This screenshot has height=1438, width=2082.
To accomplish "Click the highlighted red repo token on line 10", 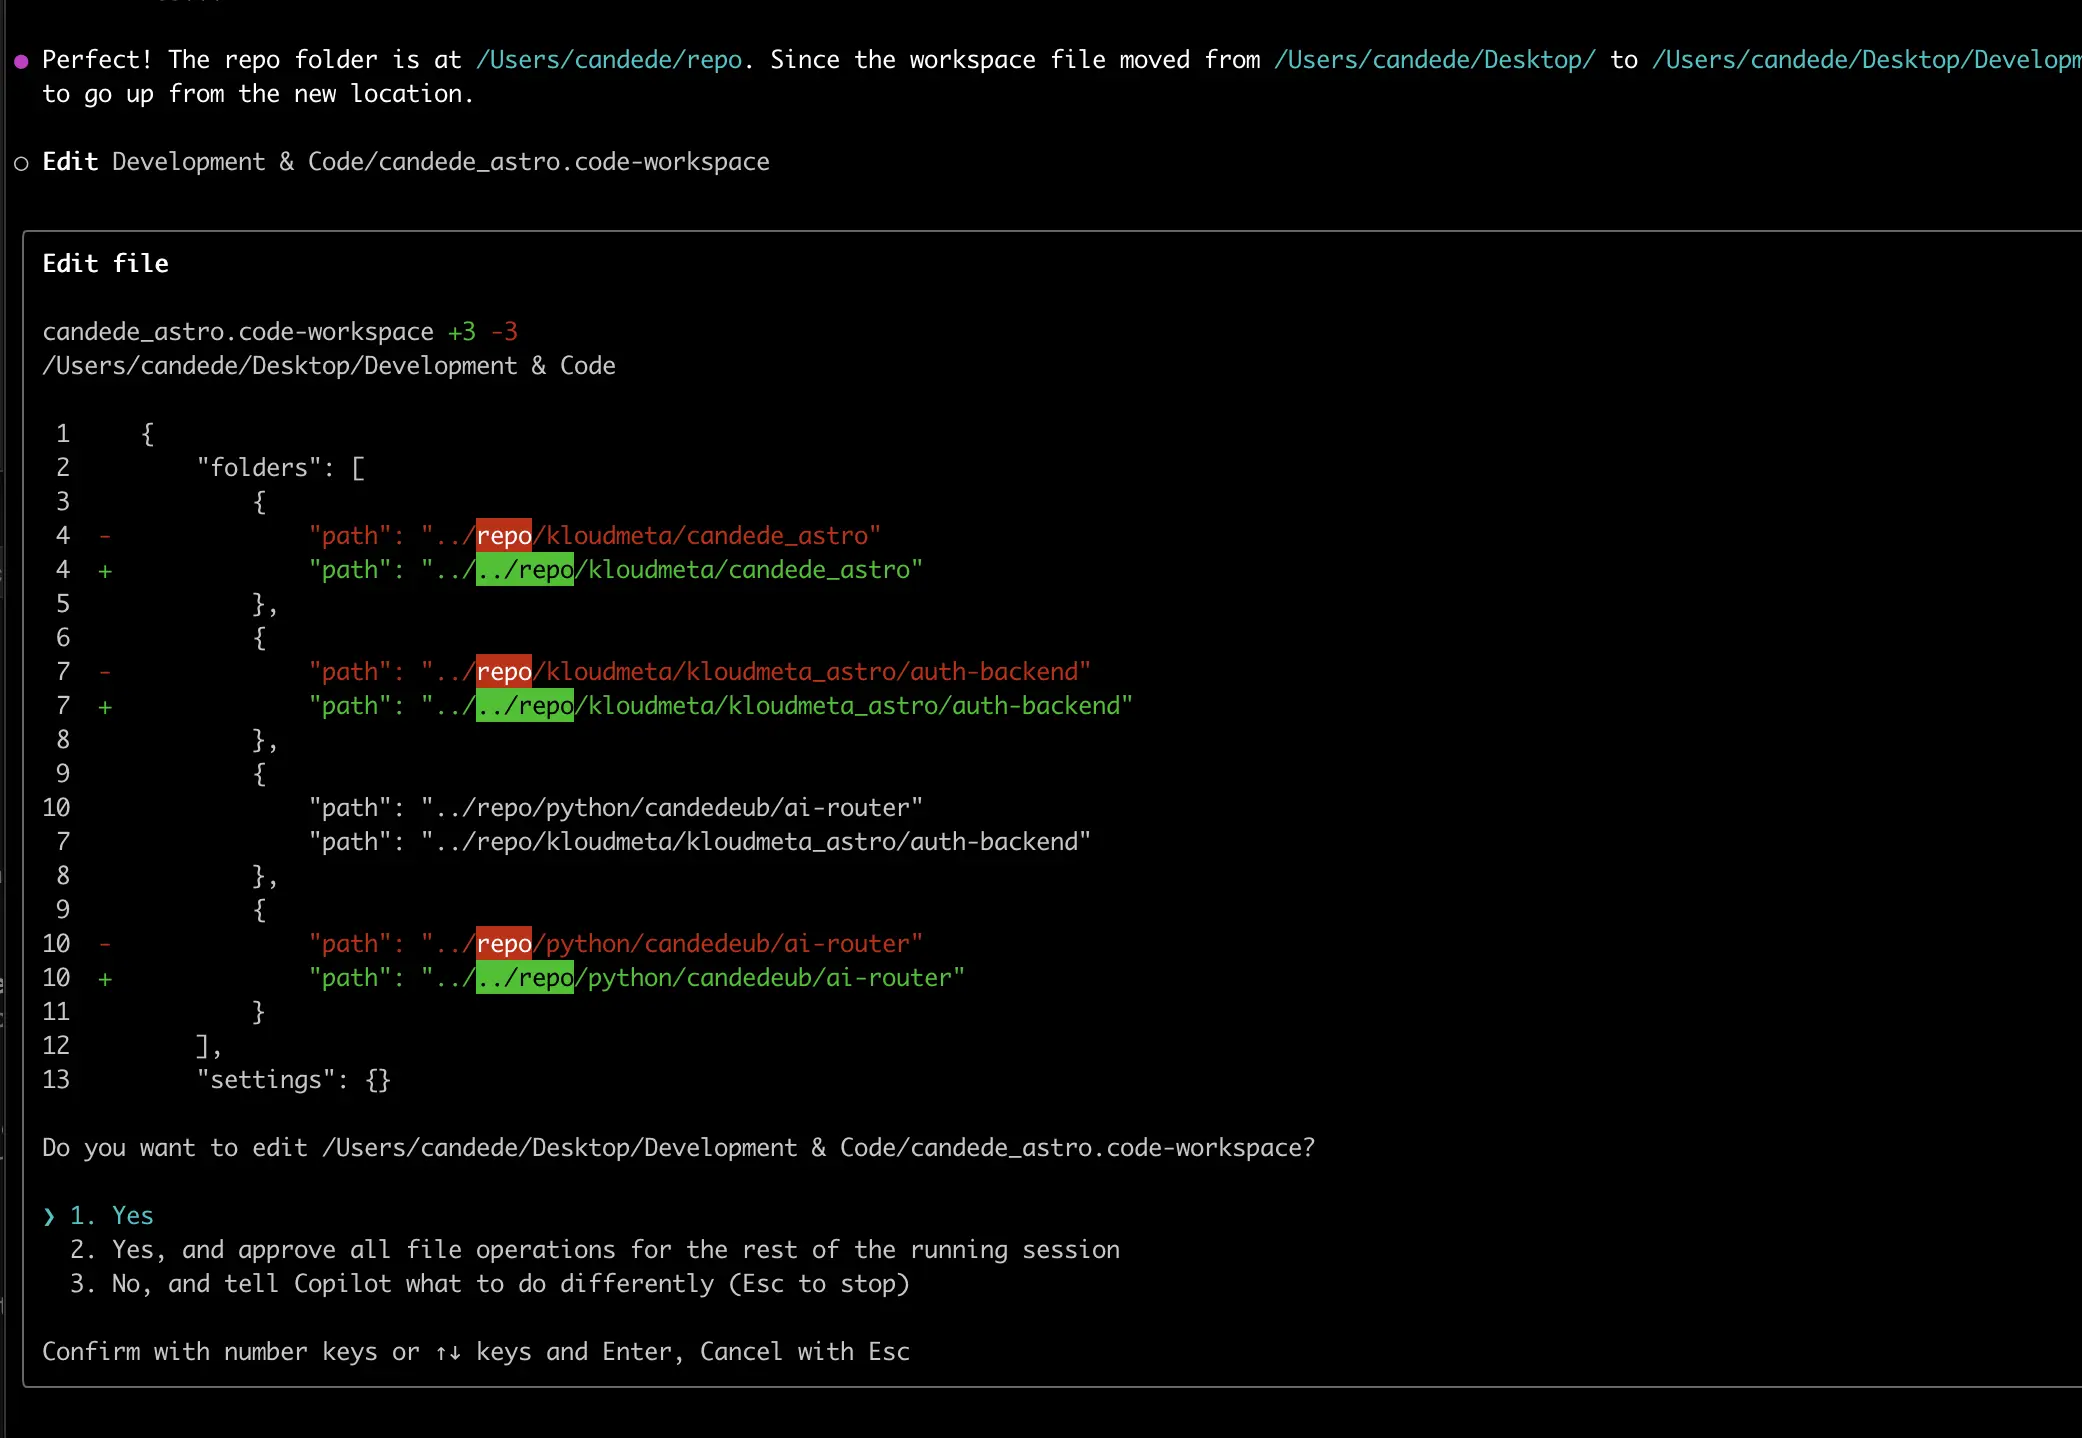I will 504,943.
